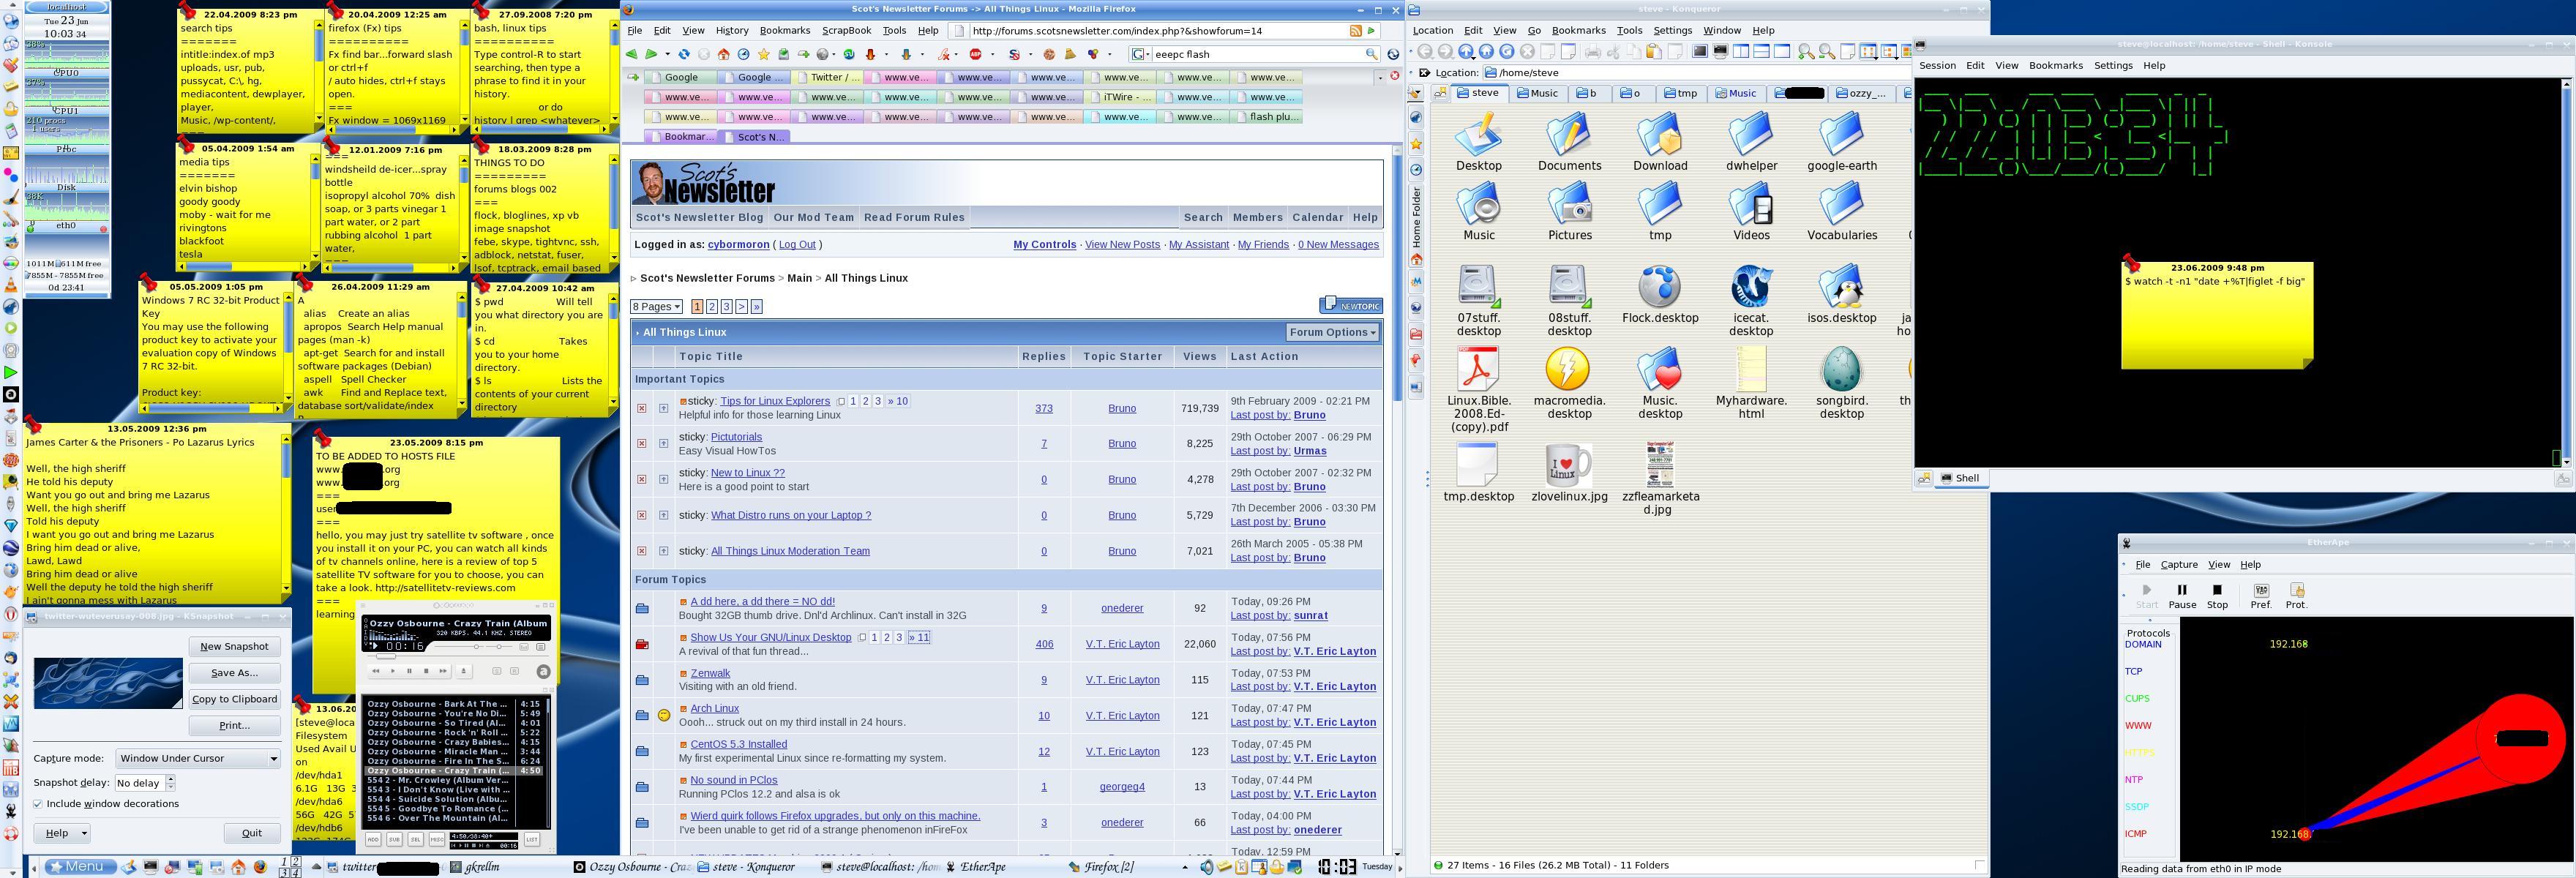Open Pref. in EtherApe toolbar
This screenshot has width=2576, height=878.
(2261, 596)
